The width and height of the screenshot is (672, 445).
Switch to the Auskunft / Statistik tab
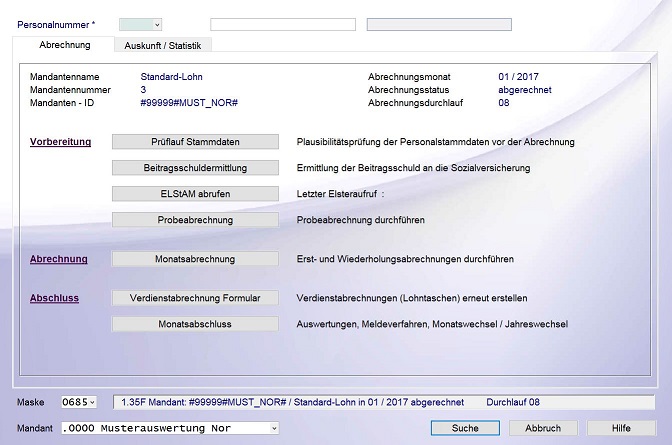point(162,45)
